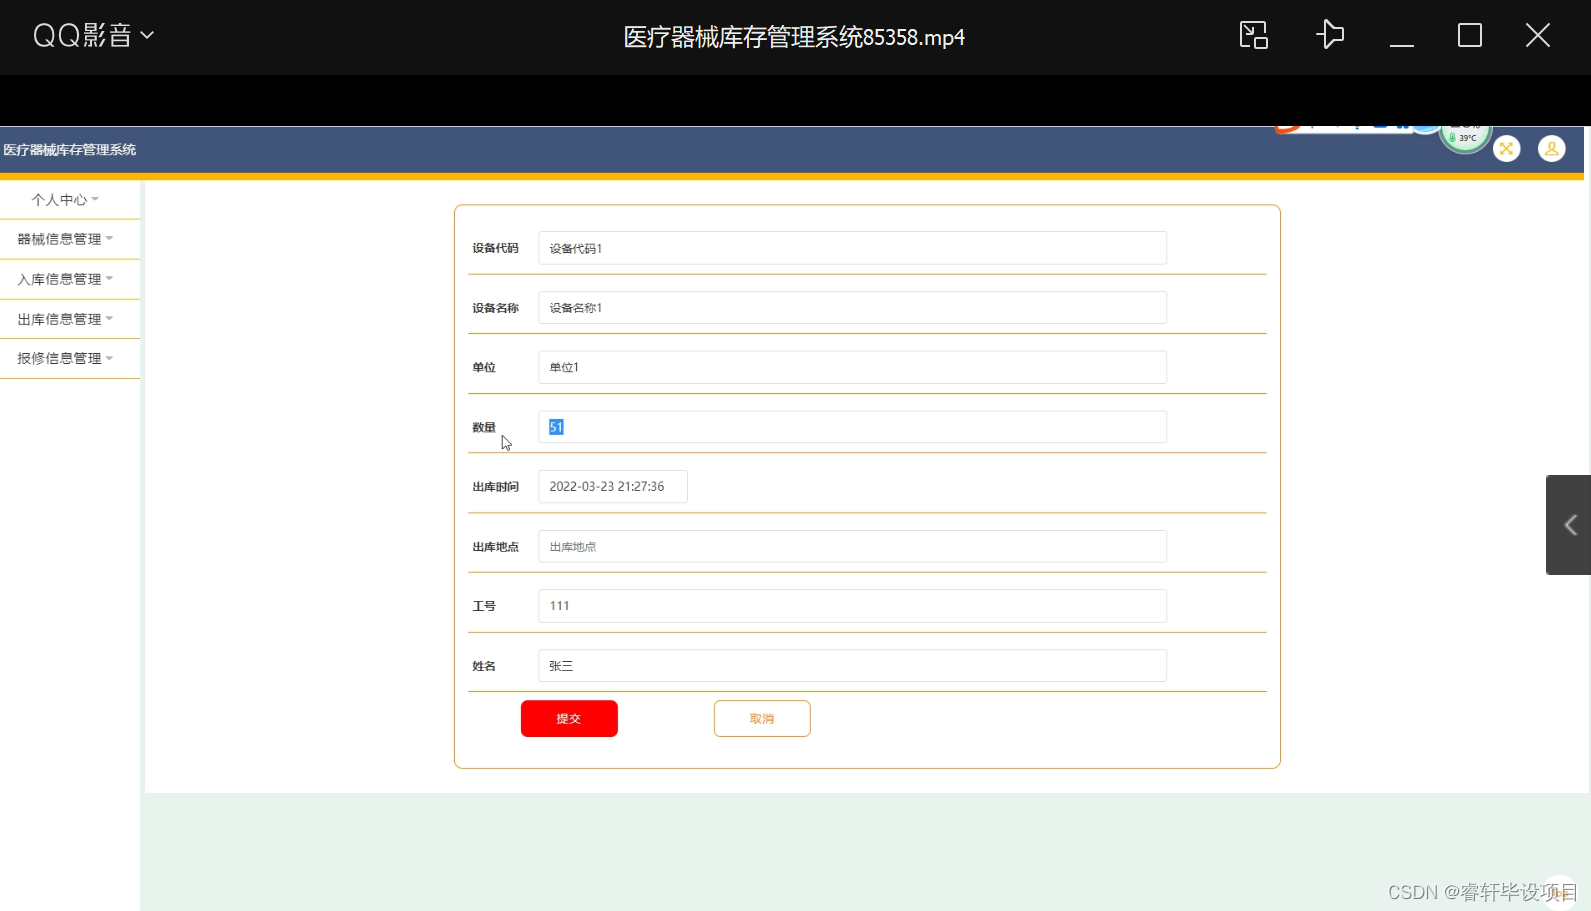
Task: Click the 出库地点 input field
Action: coord(852,547)
